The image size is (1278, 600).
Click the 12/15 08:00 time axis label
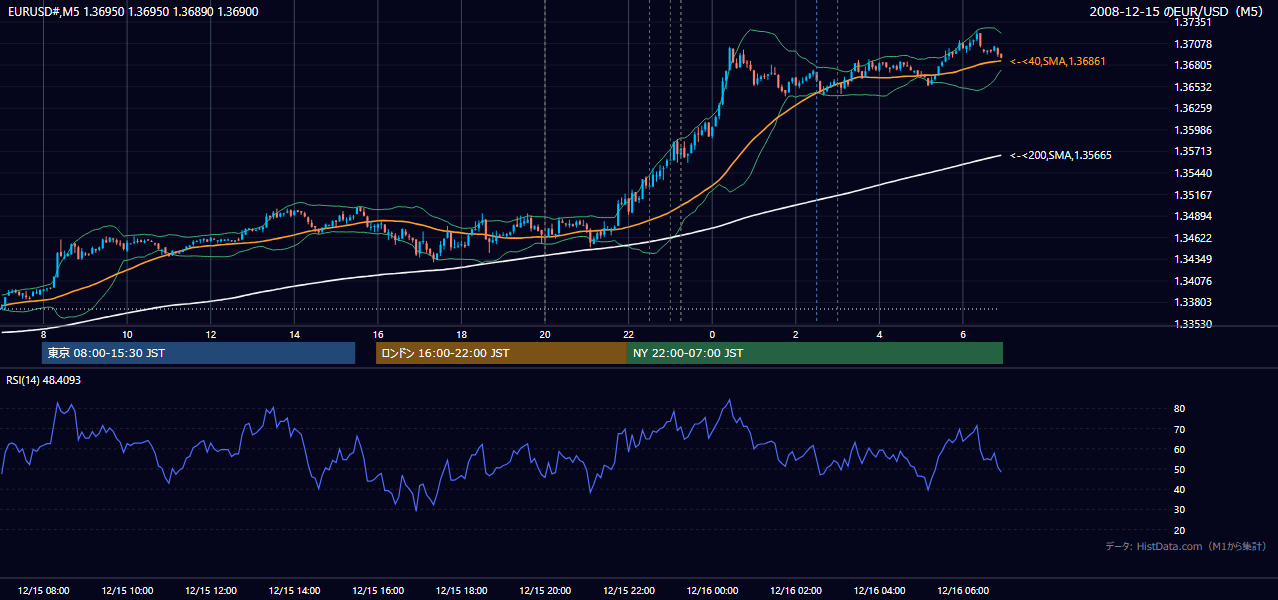tap(44, 591)
